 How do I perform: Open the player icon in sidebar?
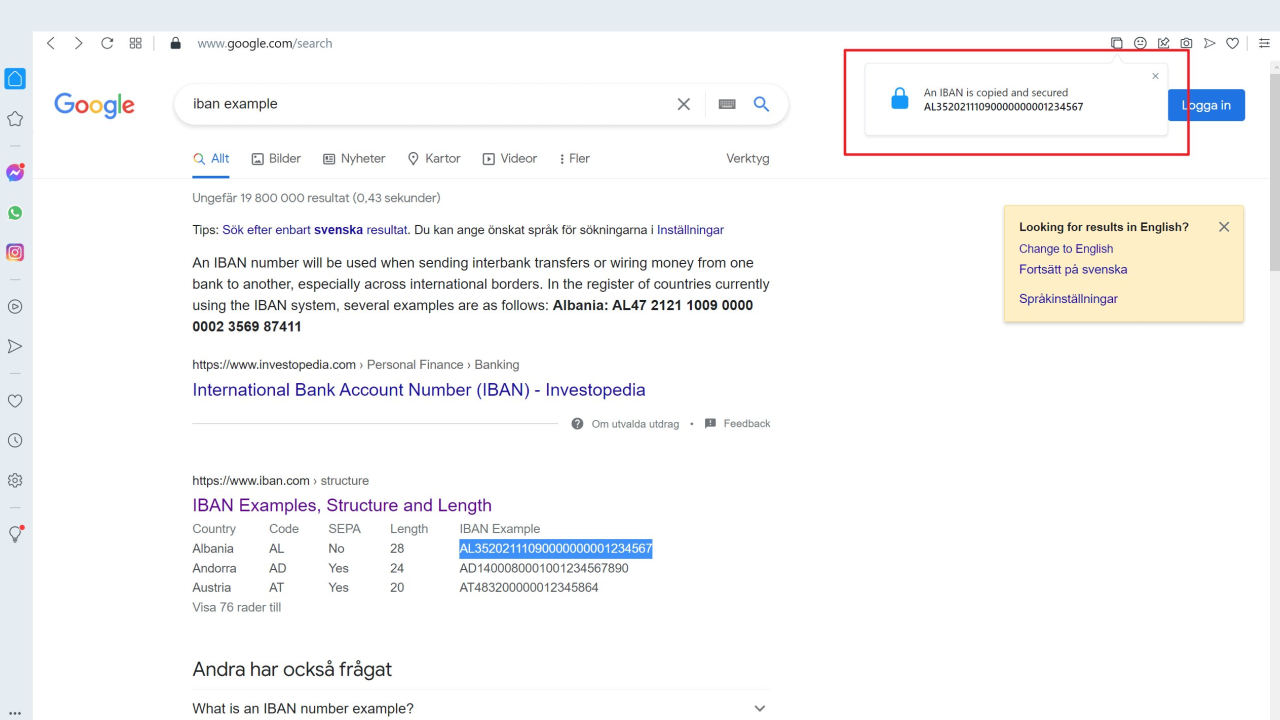point(15,307)
